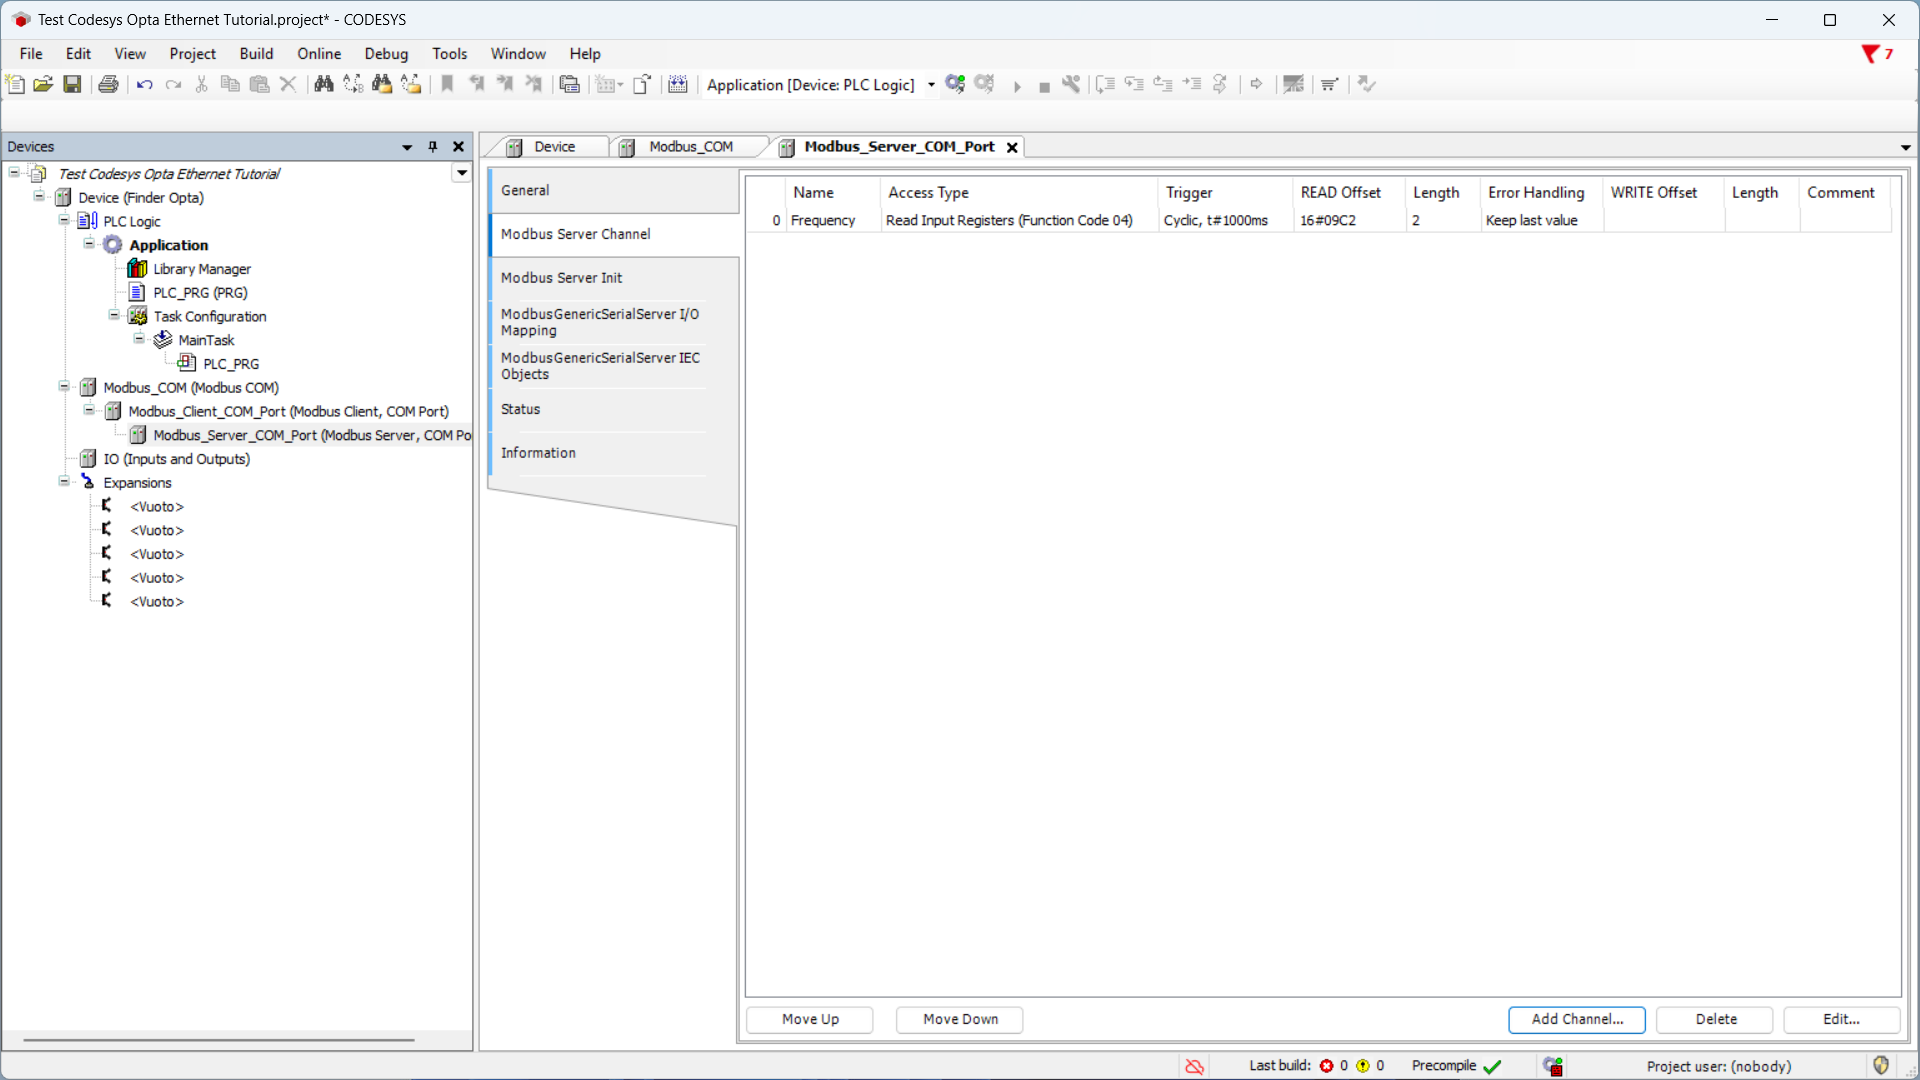Collapse the Expansions tree node
1920x1080 pixels.
point(64,482)
